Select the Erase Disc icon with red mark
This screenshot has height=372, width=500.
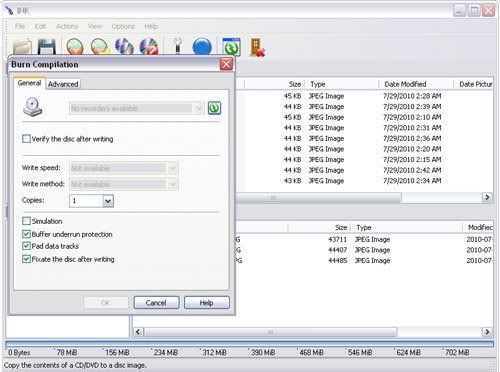click(149, 47)
